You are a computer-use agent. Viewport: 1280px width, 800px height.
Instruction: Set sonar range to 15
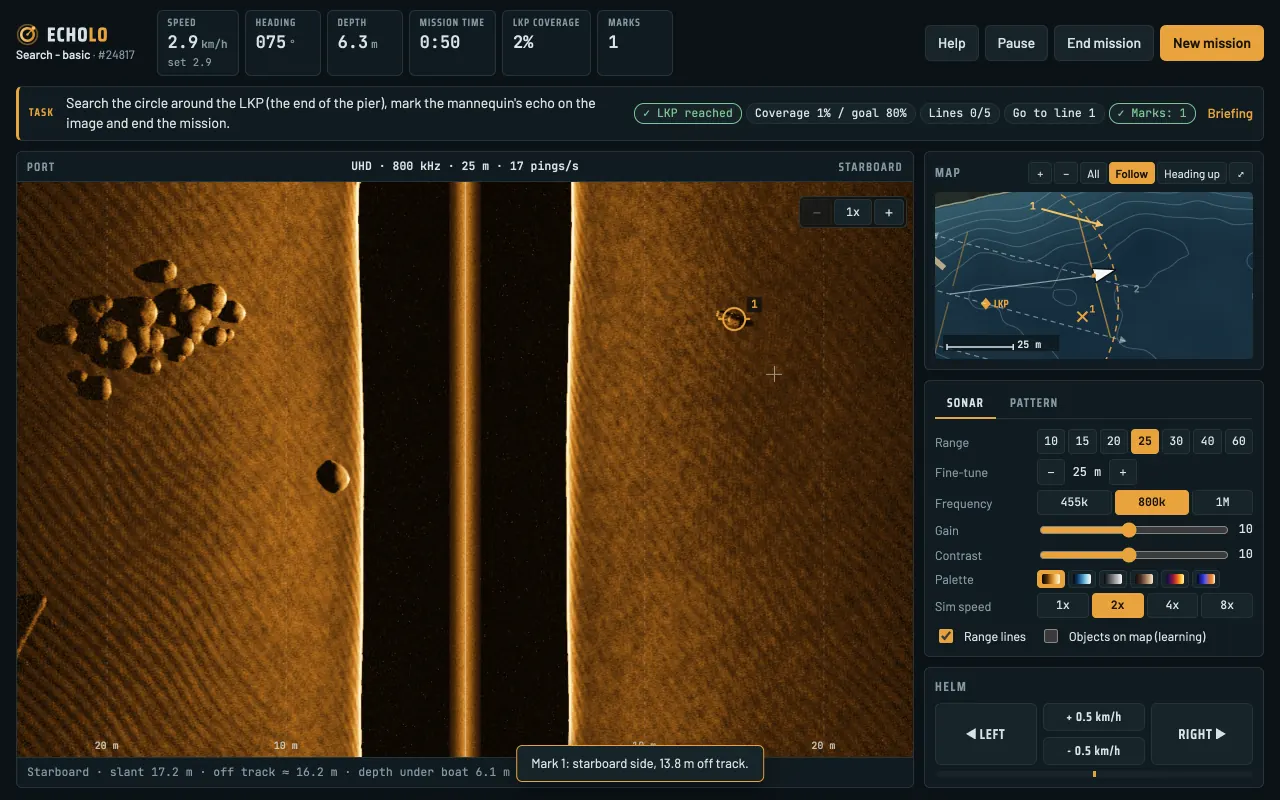(1082, 441)
